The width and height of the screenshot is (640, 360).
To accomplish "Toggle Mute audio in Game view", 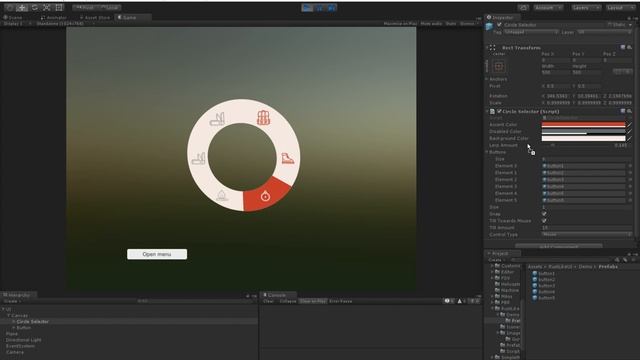I will click(x=431, y=24).
